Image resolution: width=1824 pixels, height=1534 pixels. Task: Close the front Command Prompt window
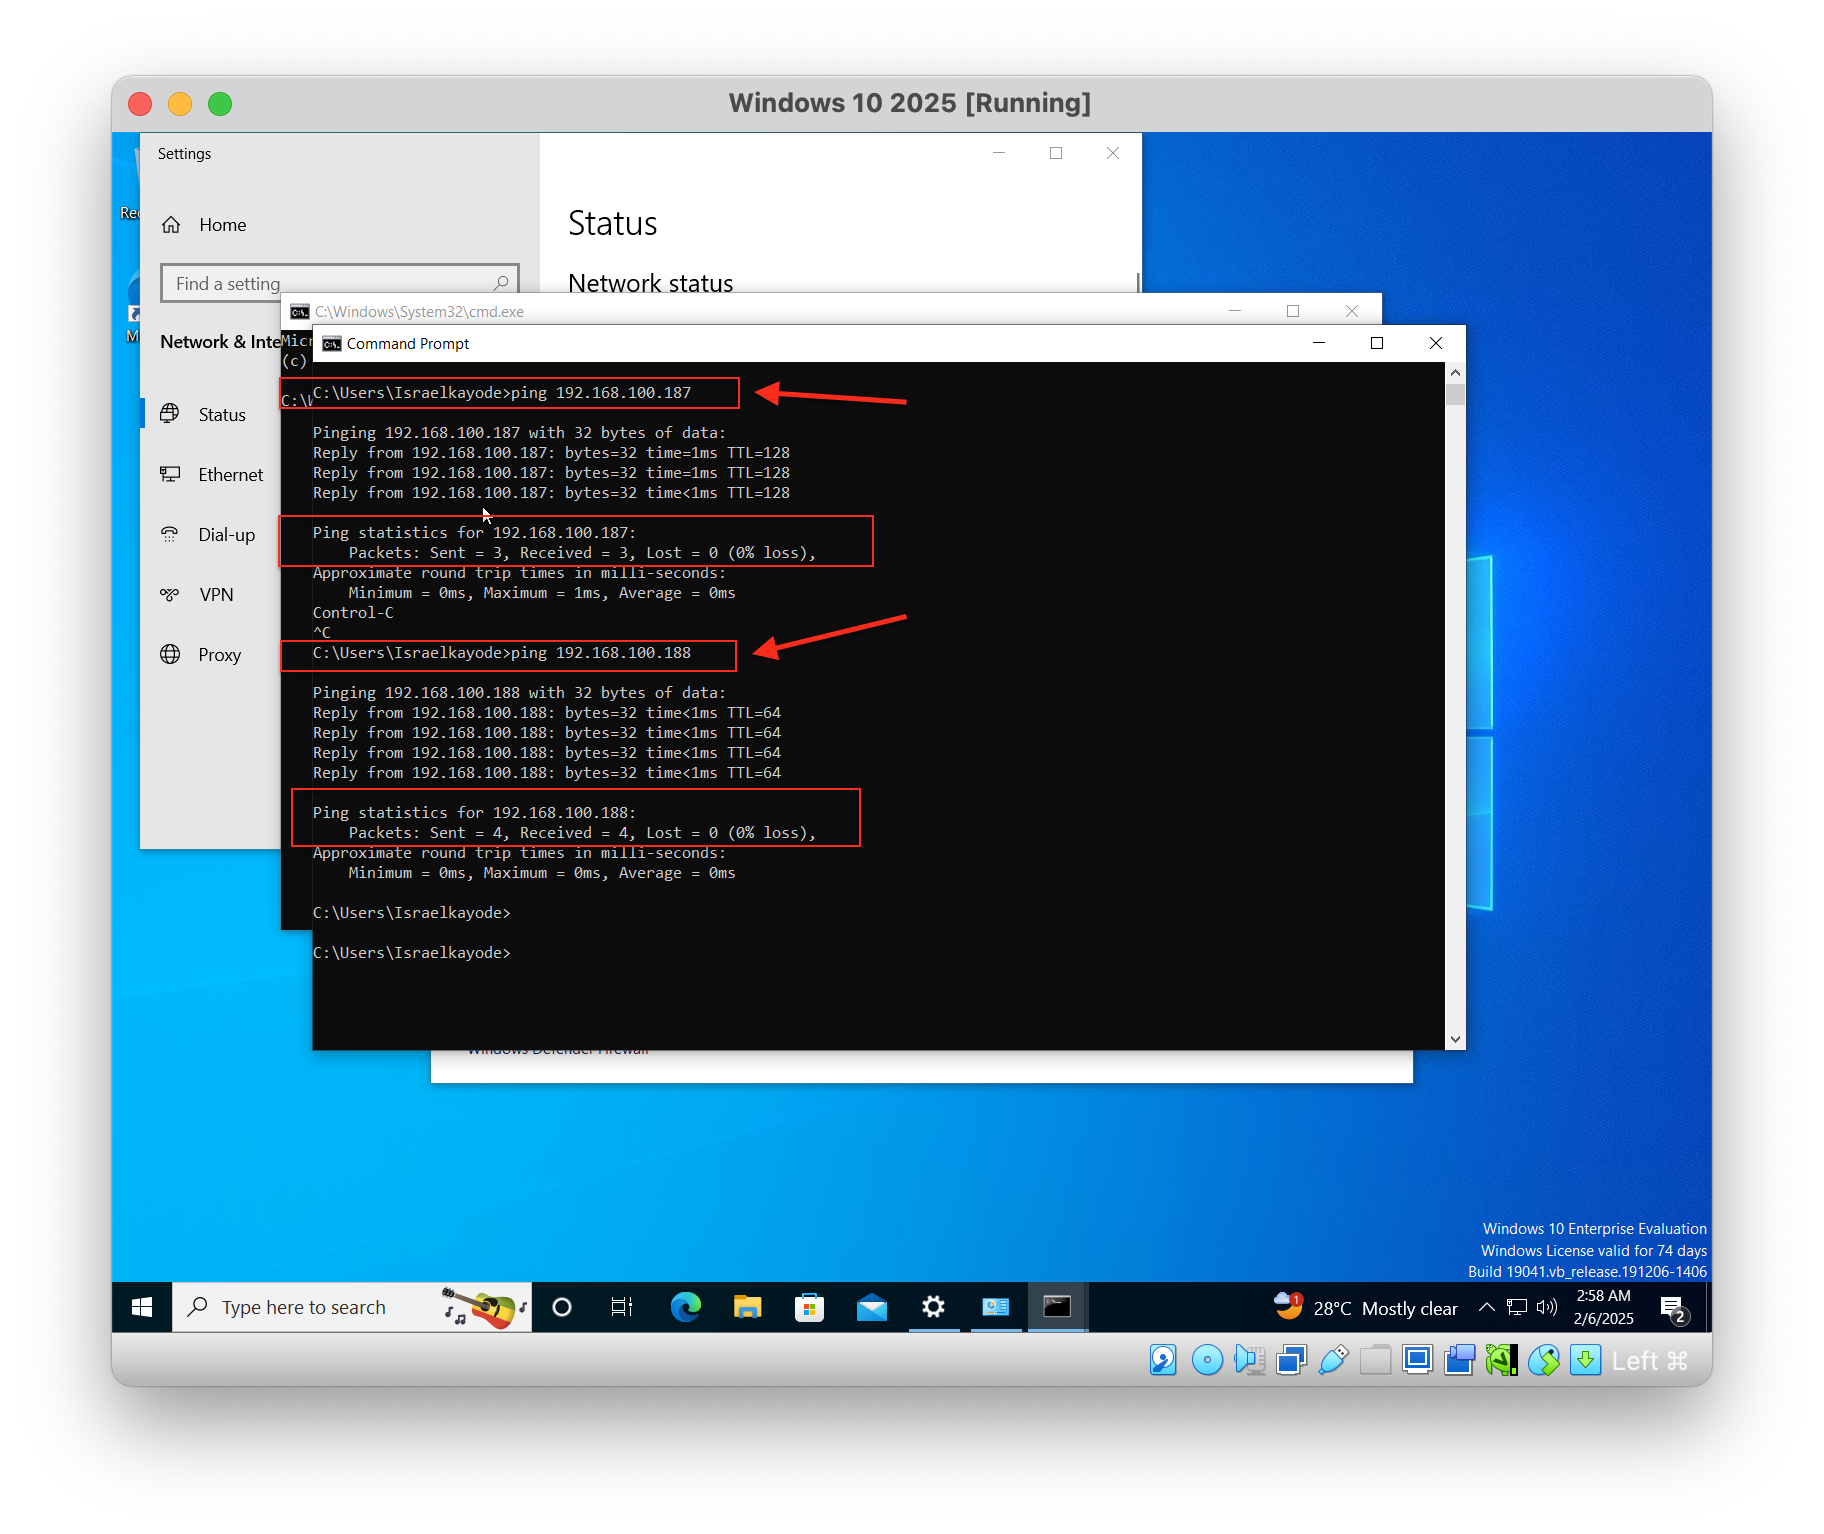click(1436, 343)
